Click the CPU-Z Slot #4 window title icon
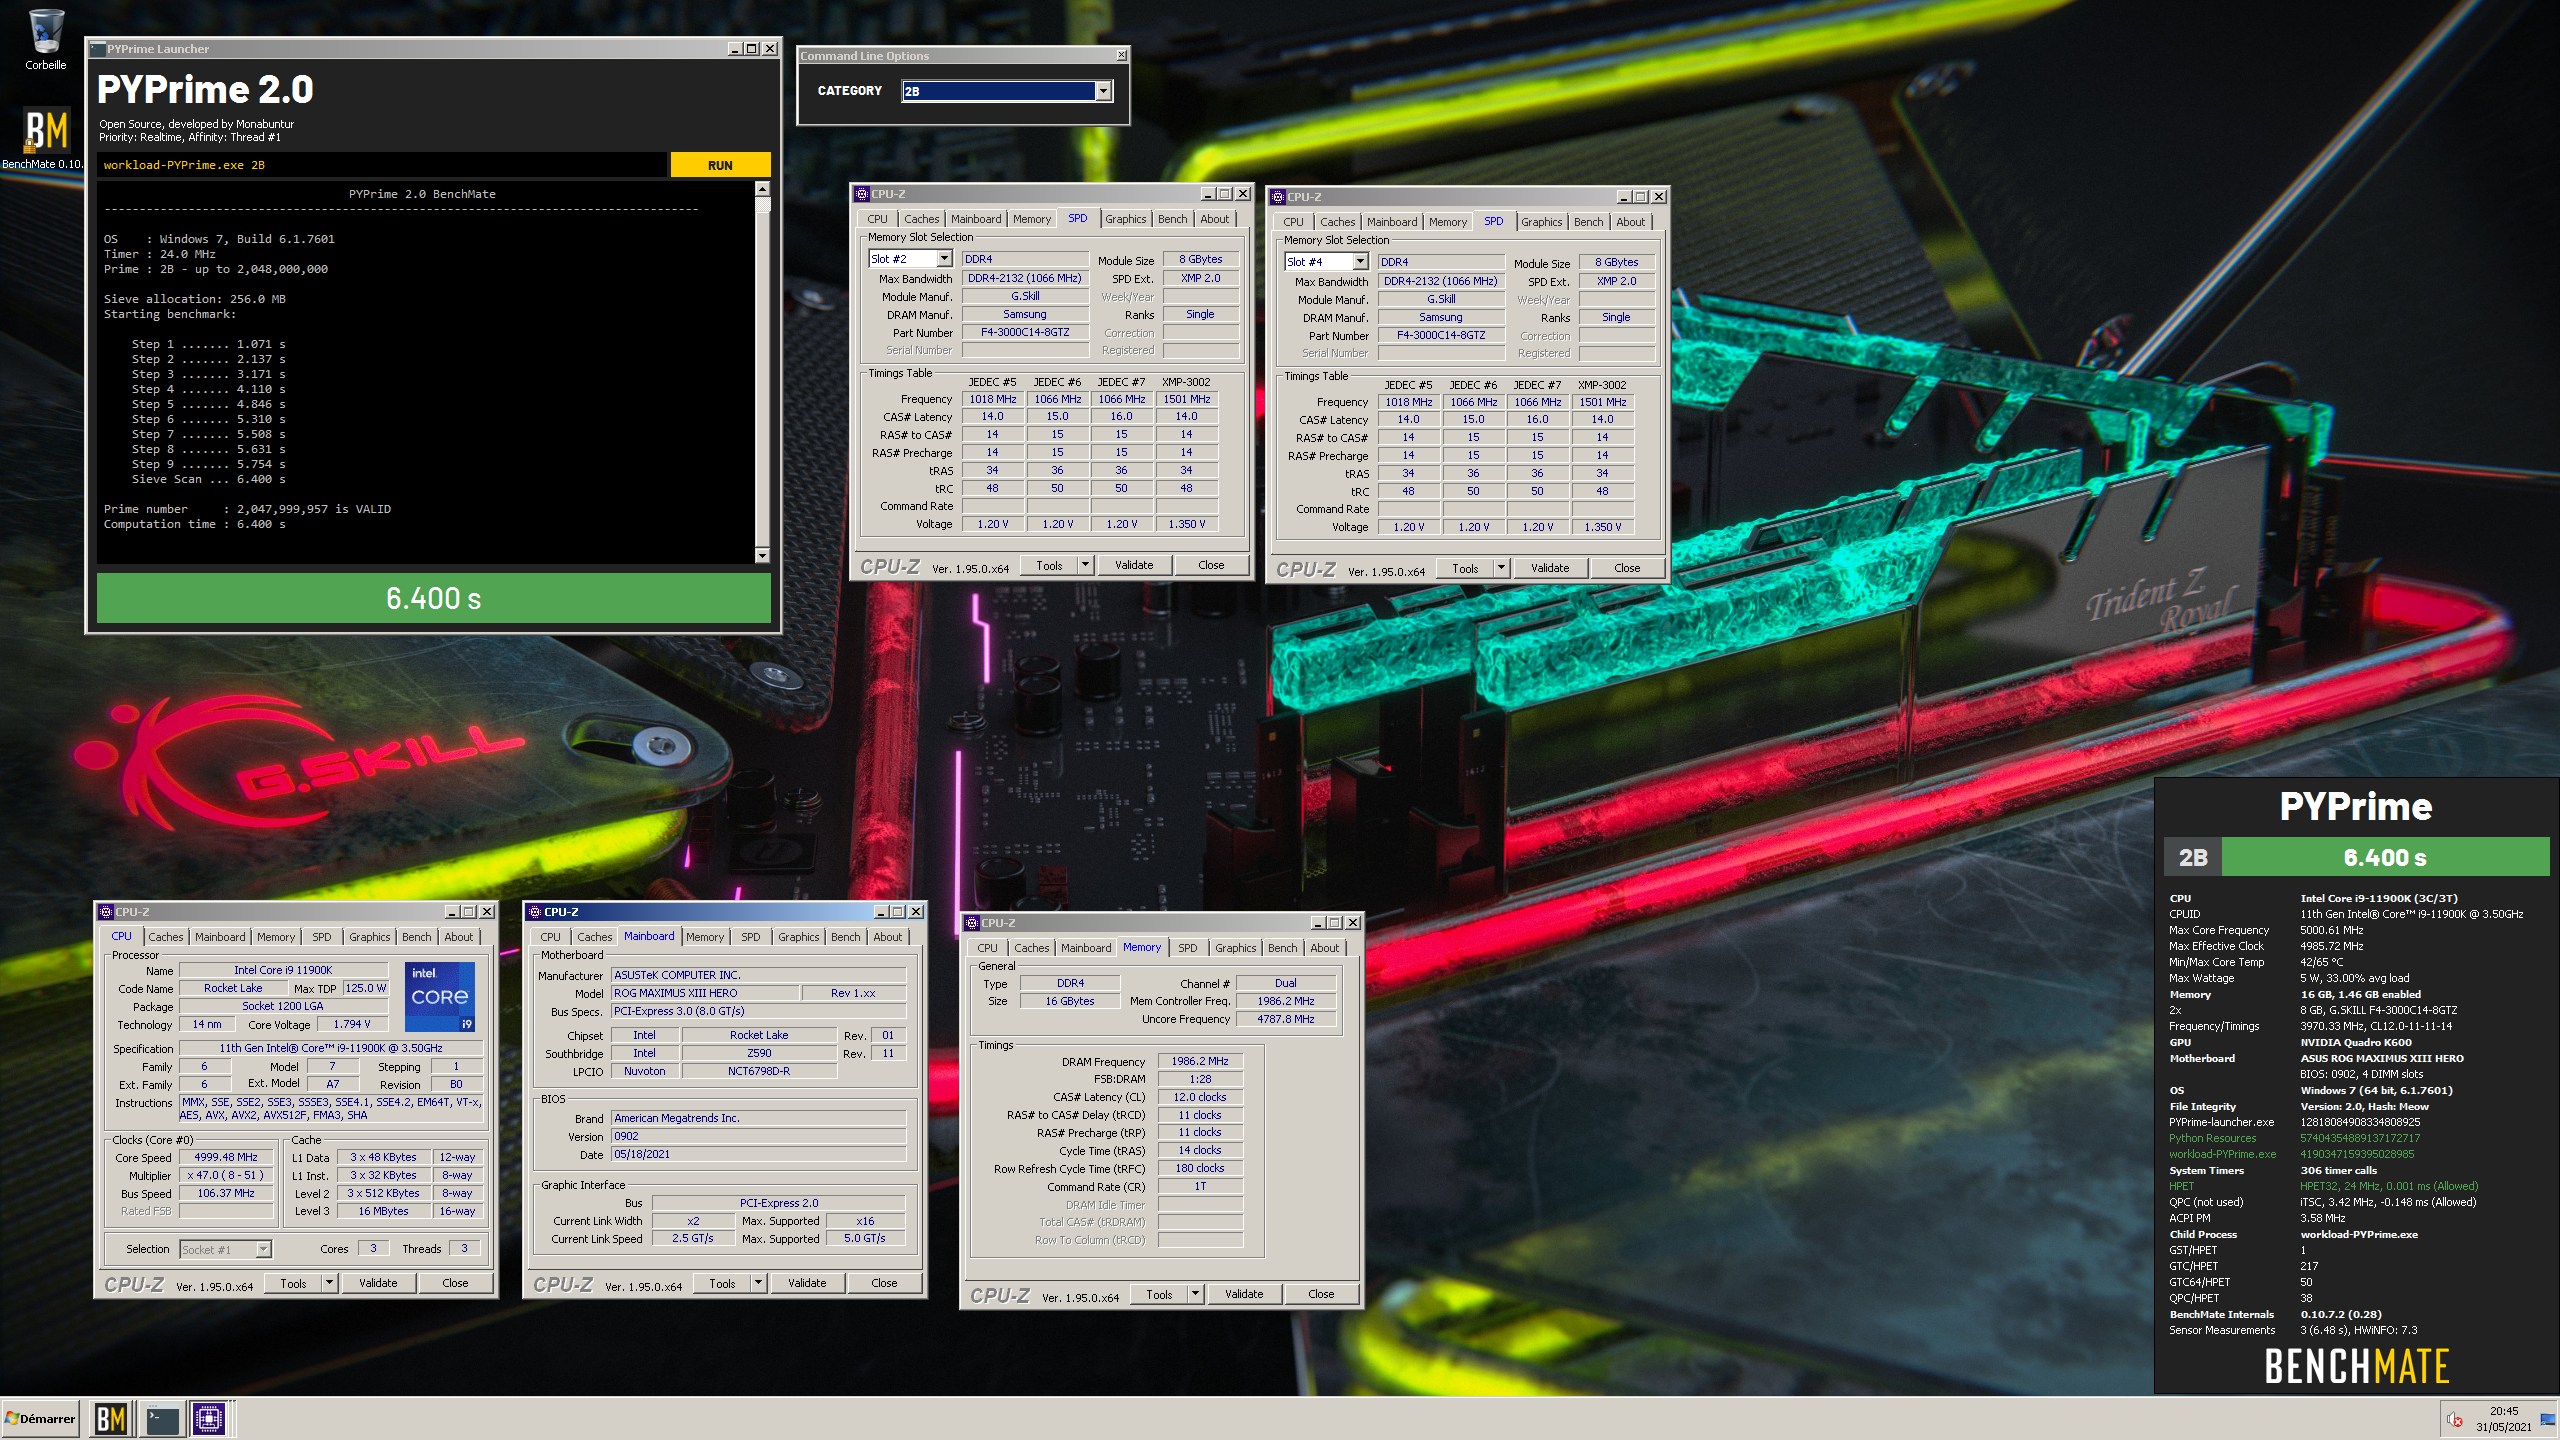The image size is (2560, 1440). [x=1278, y=197]
